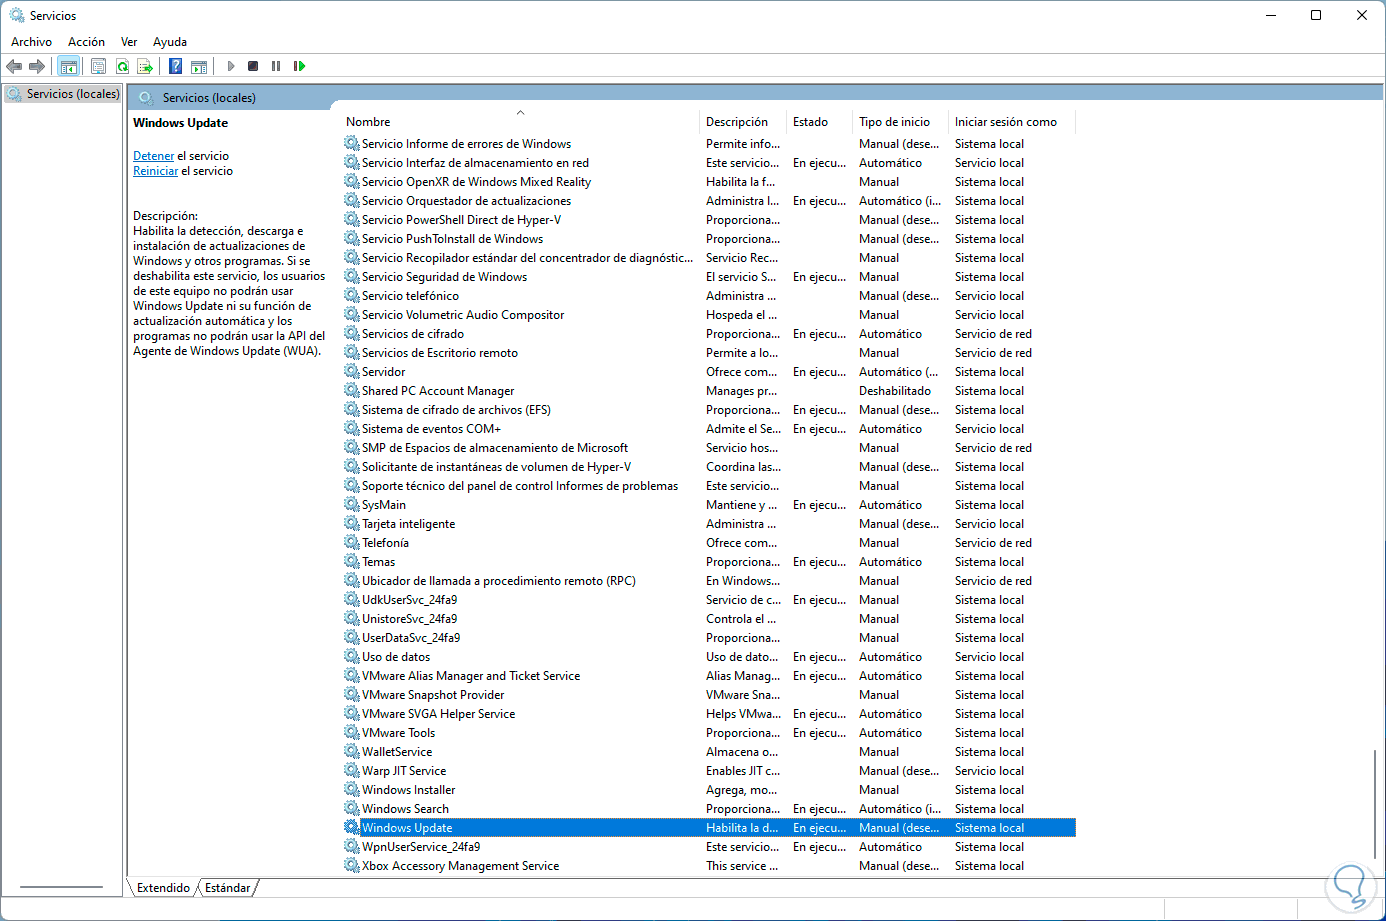Click the Restart Service toolbar icon

coord(299,66)
